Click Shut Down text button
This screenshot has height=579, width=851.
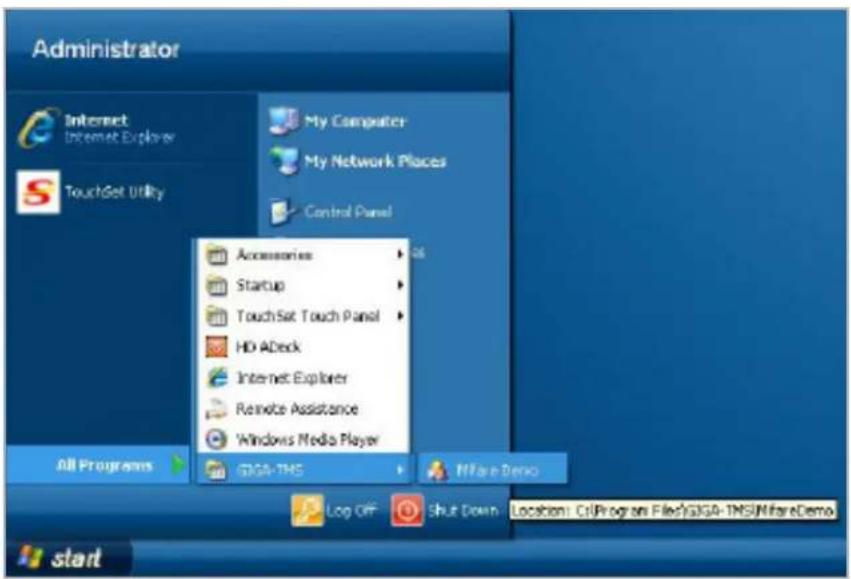[x=463, y=511]
